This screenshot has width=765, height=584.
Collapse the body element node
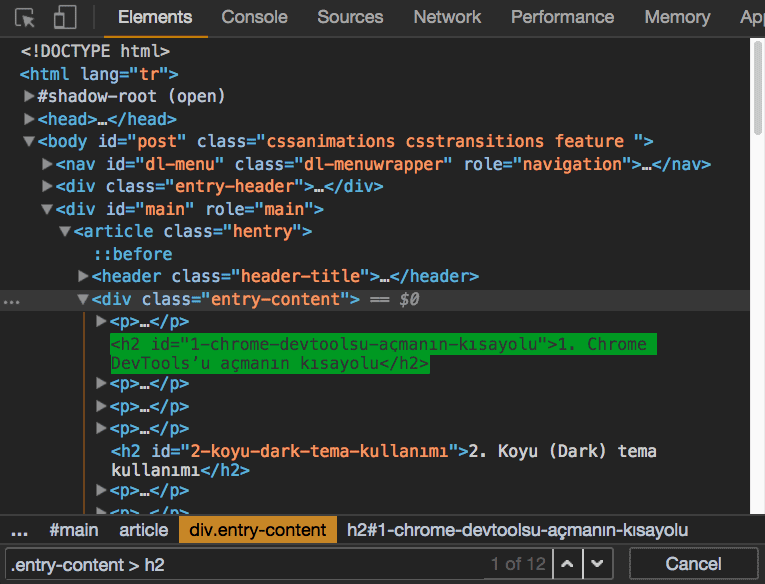coord(29,142)
